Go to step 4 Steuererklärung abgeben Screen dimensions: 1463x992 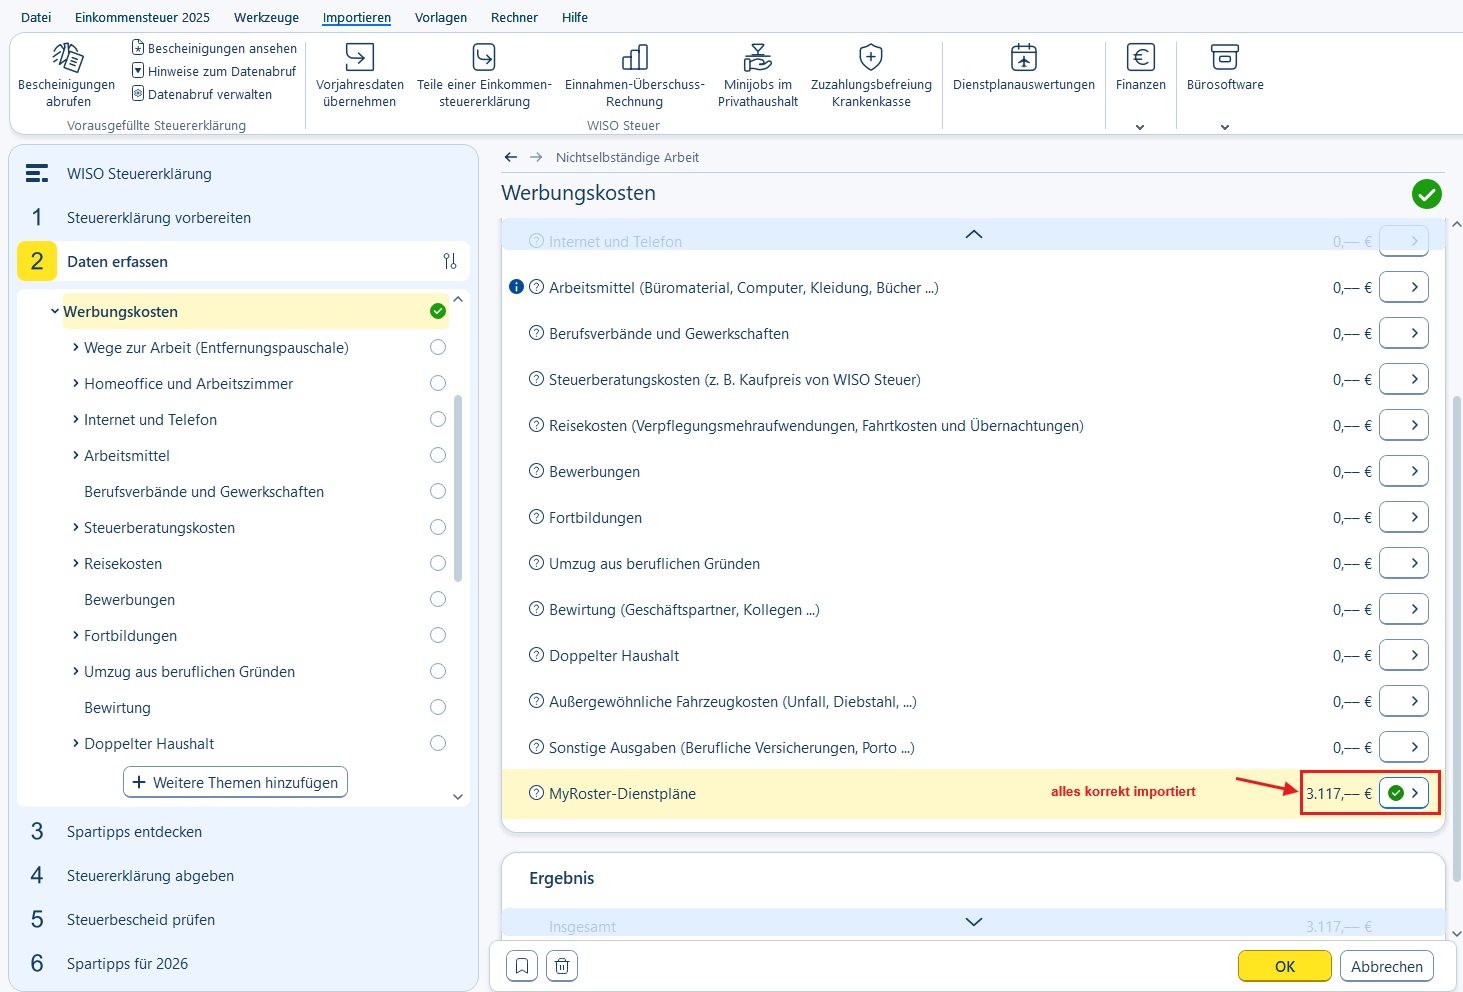150,875
